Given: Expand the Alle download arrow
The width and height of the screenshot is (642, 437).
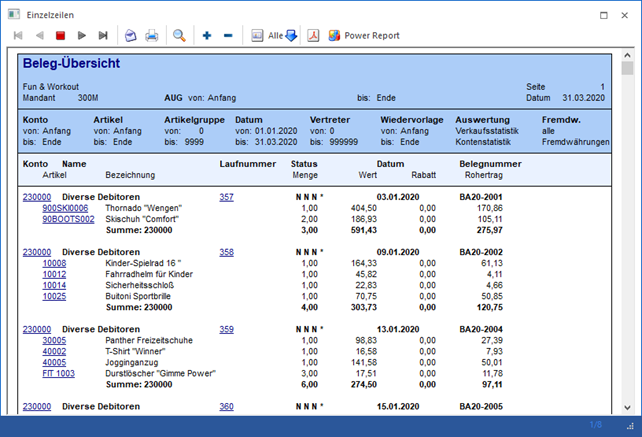Looking at the screenshot, I should point(291,36).
